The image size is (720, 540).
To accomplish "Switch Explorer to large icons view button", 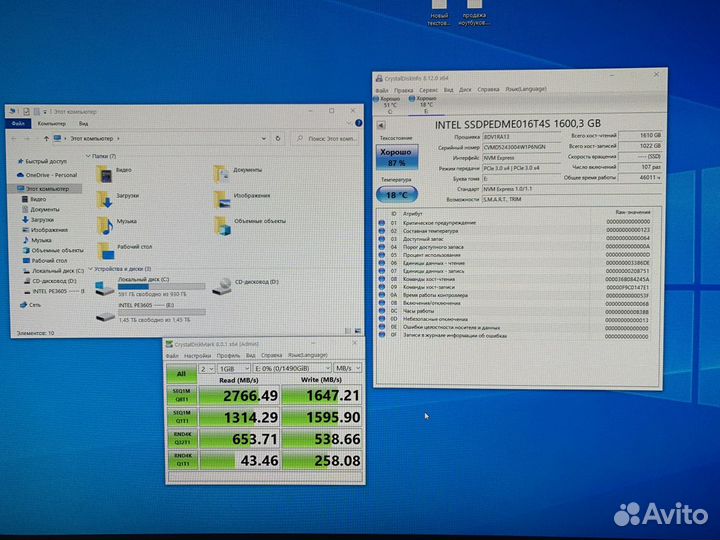I will [357, 331].
